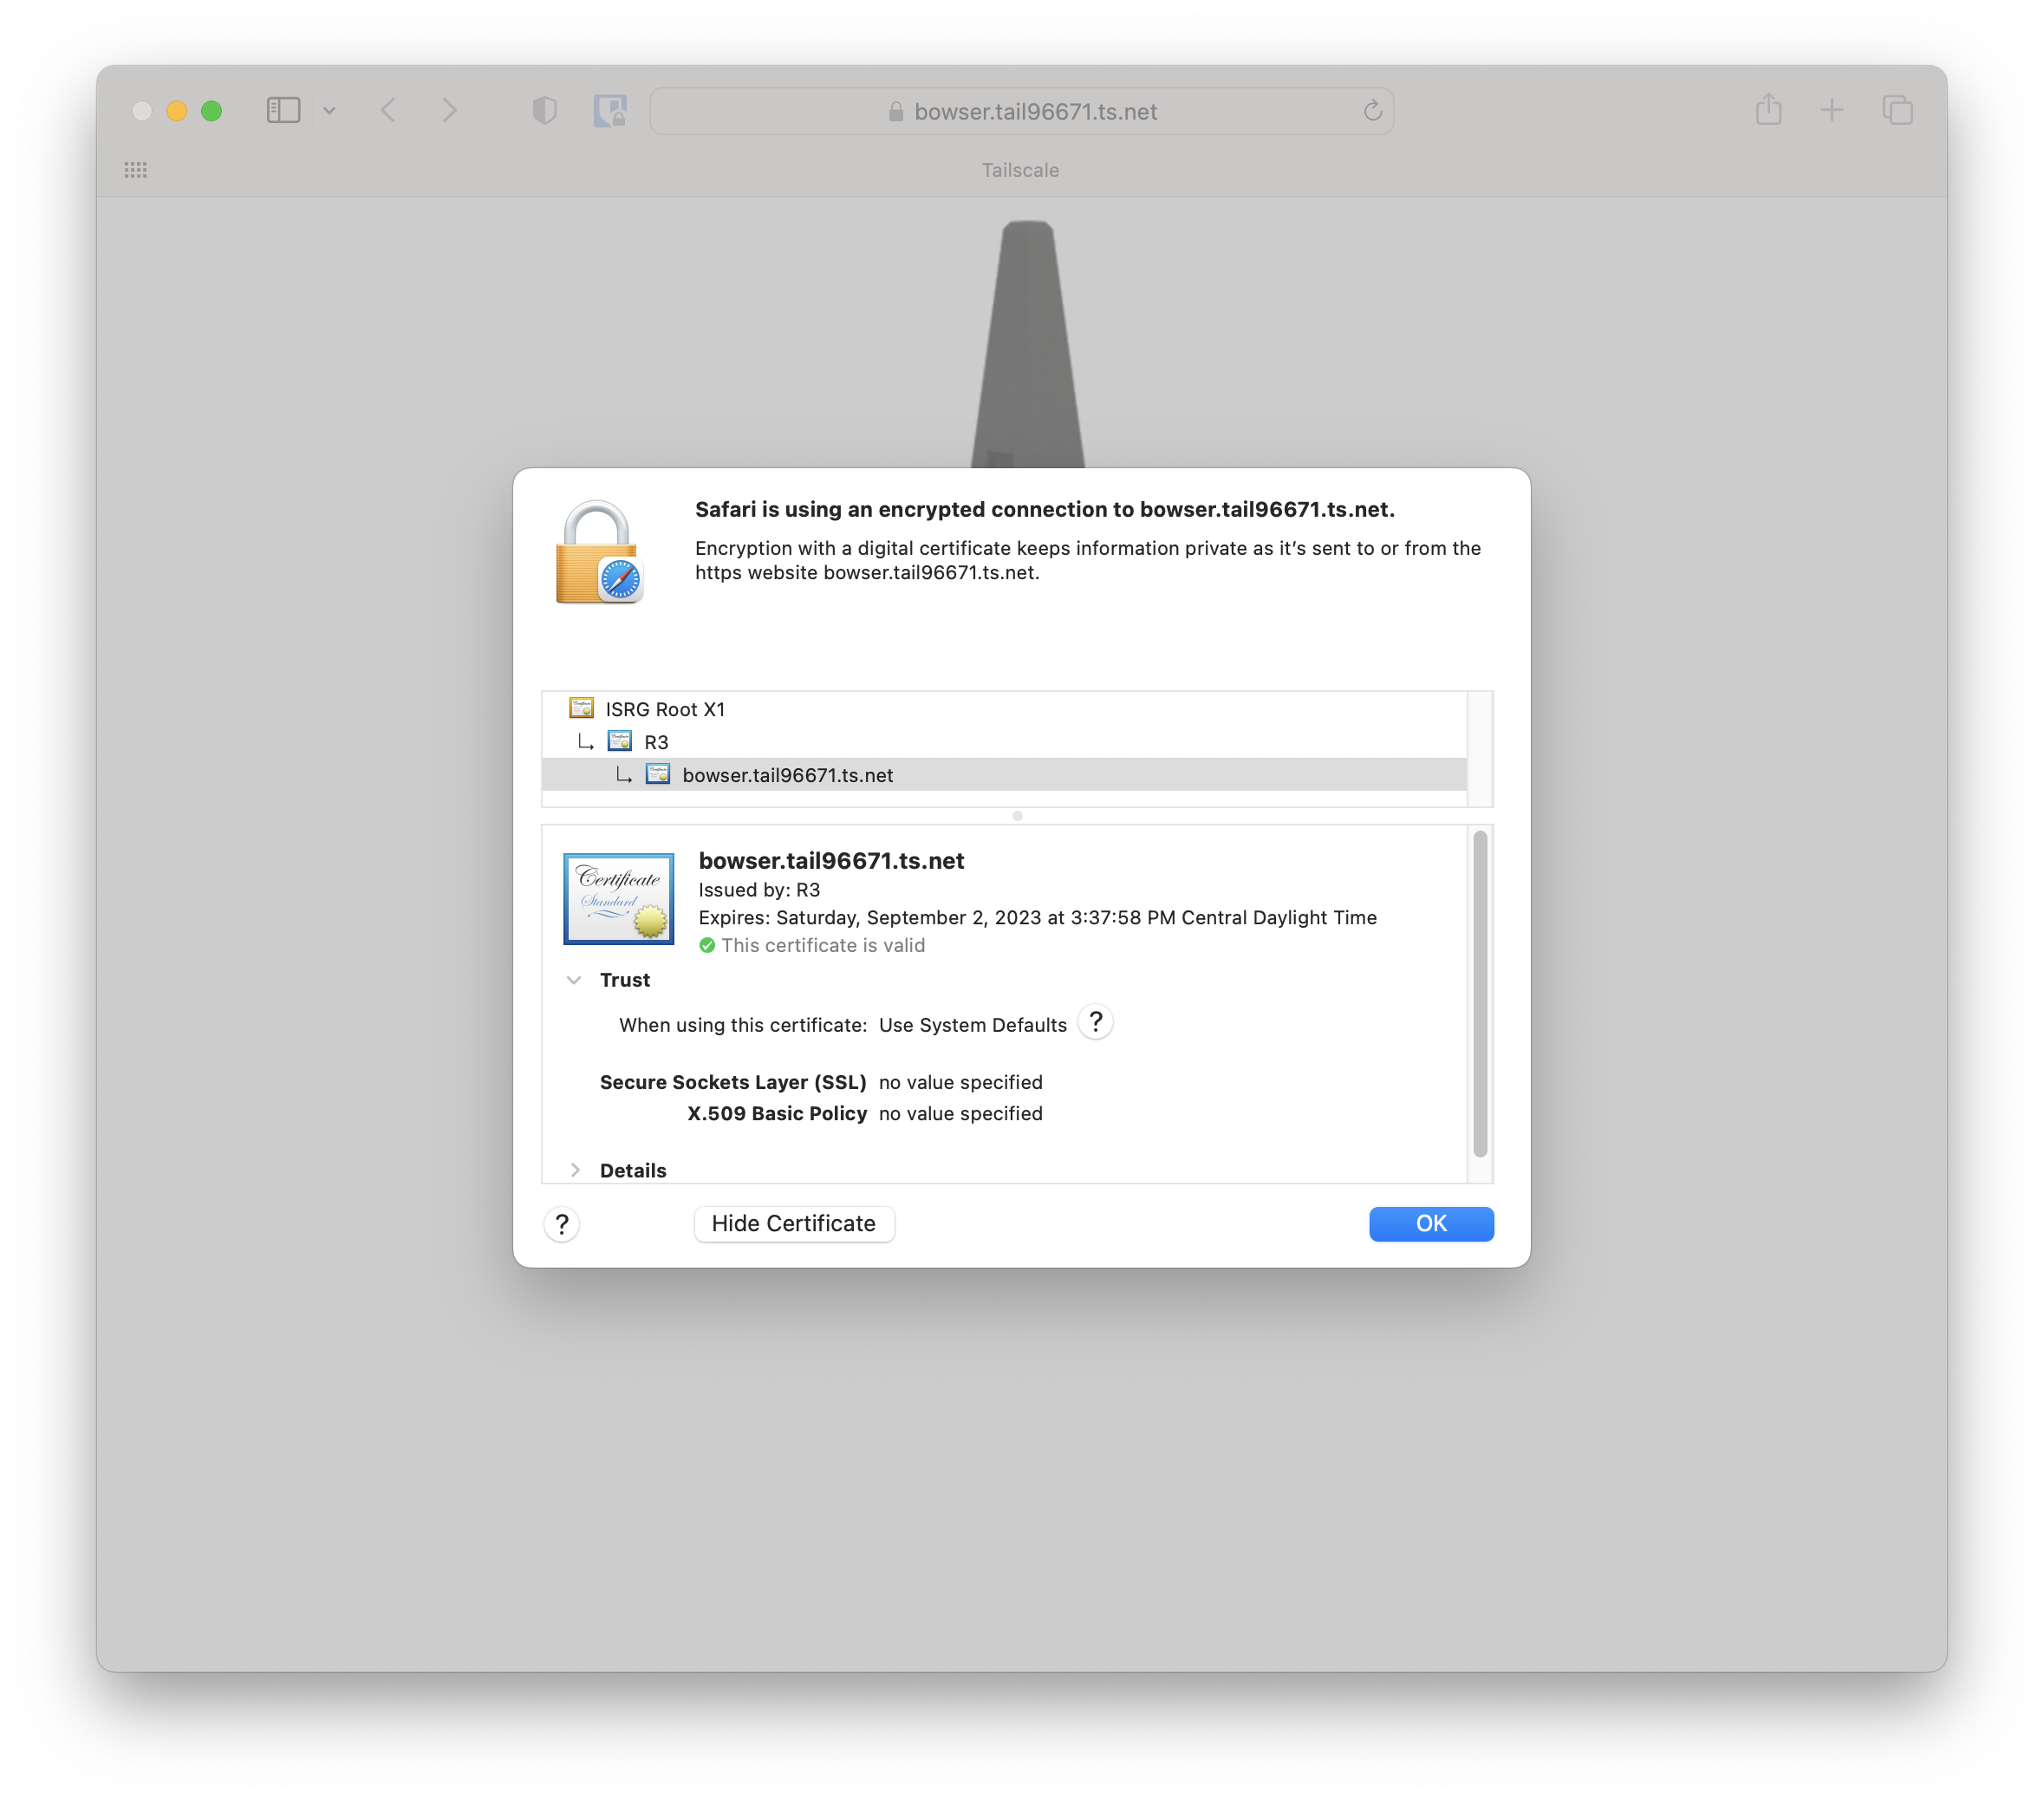Confirm the dialog with OK

[1430, 1223]
